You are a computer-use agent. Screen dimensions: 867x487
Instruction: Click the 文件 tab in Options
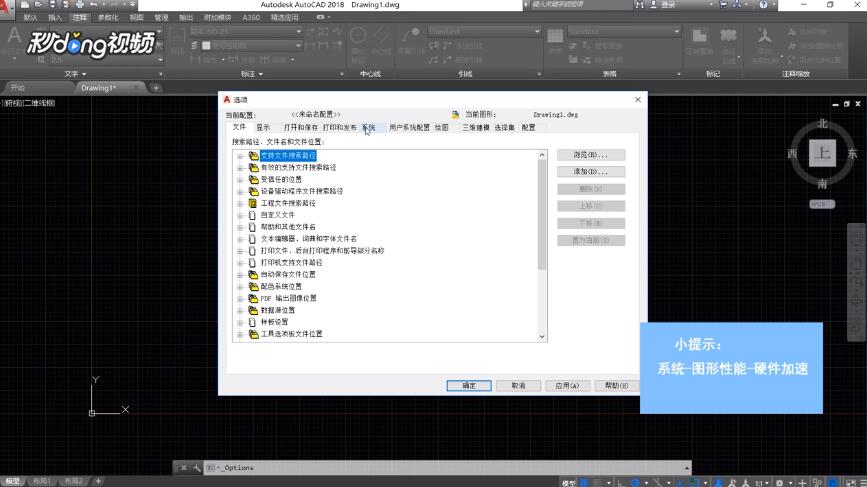pos(239,127)
